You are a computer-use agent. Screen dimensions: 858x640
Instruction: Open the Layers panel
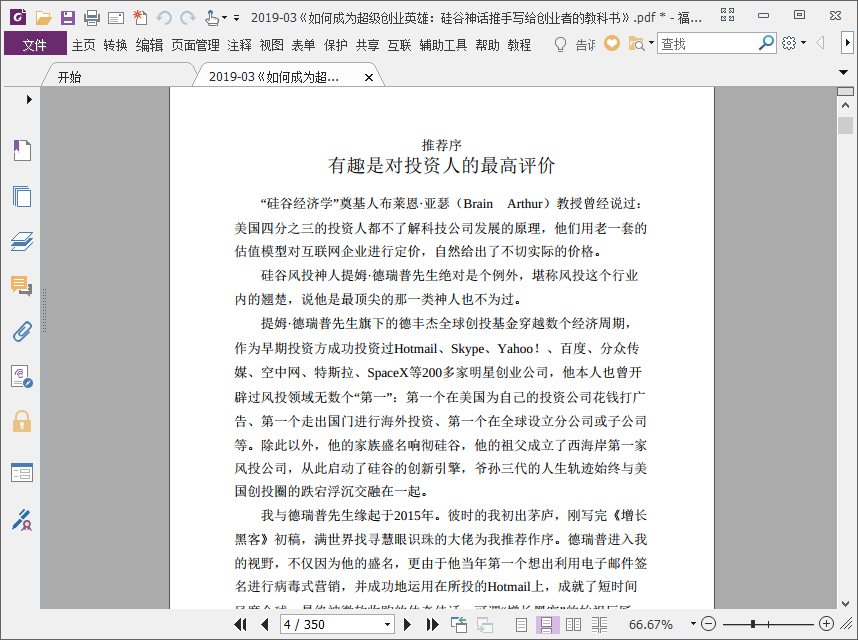pos(22,241)
